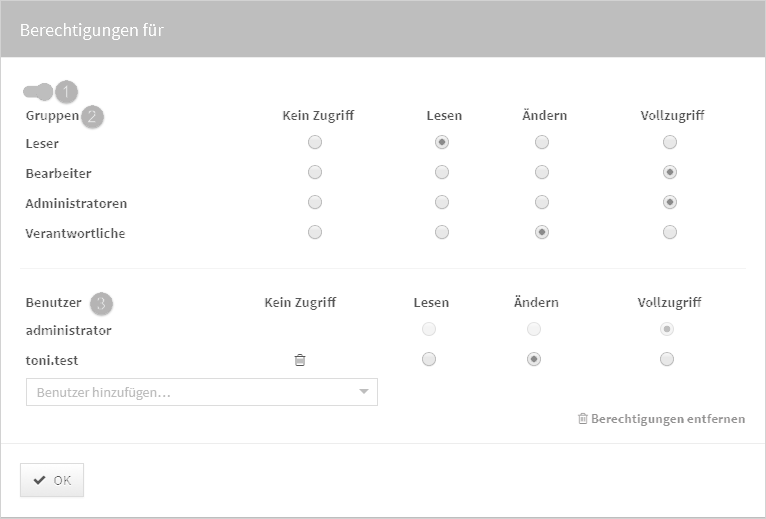
Task: Click into the Benutzer hinzufügen field
Action: (x=190, y=392)
